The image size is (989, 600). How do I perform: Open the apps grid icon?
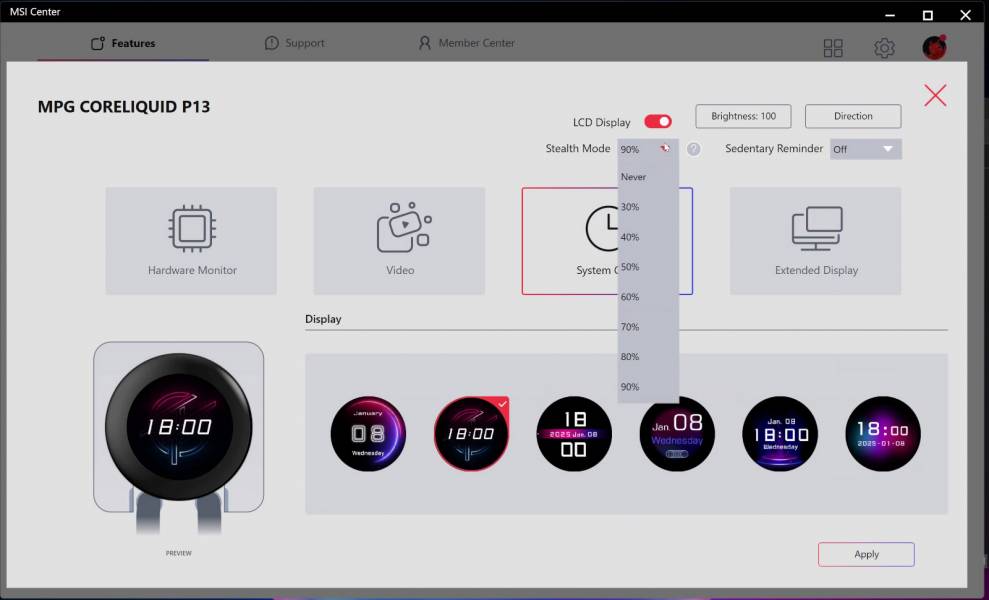pyautogui.click(x=833, y=48)
